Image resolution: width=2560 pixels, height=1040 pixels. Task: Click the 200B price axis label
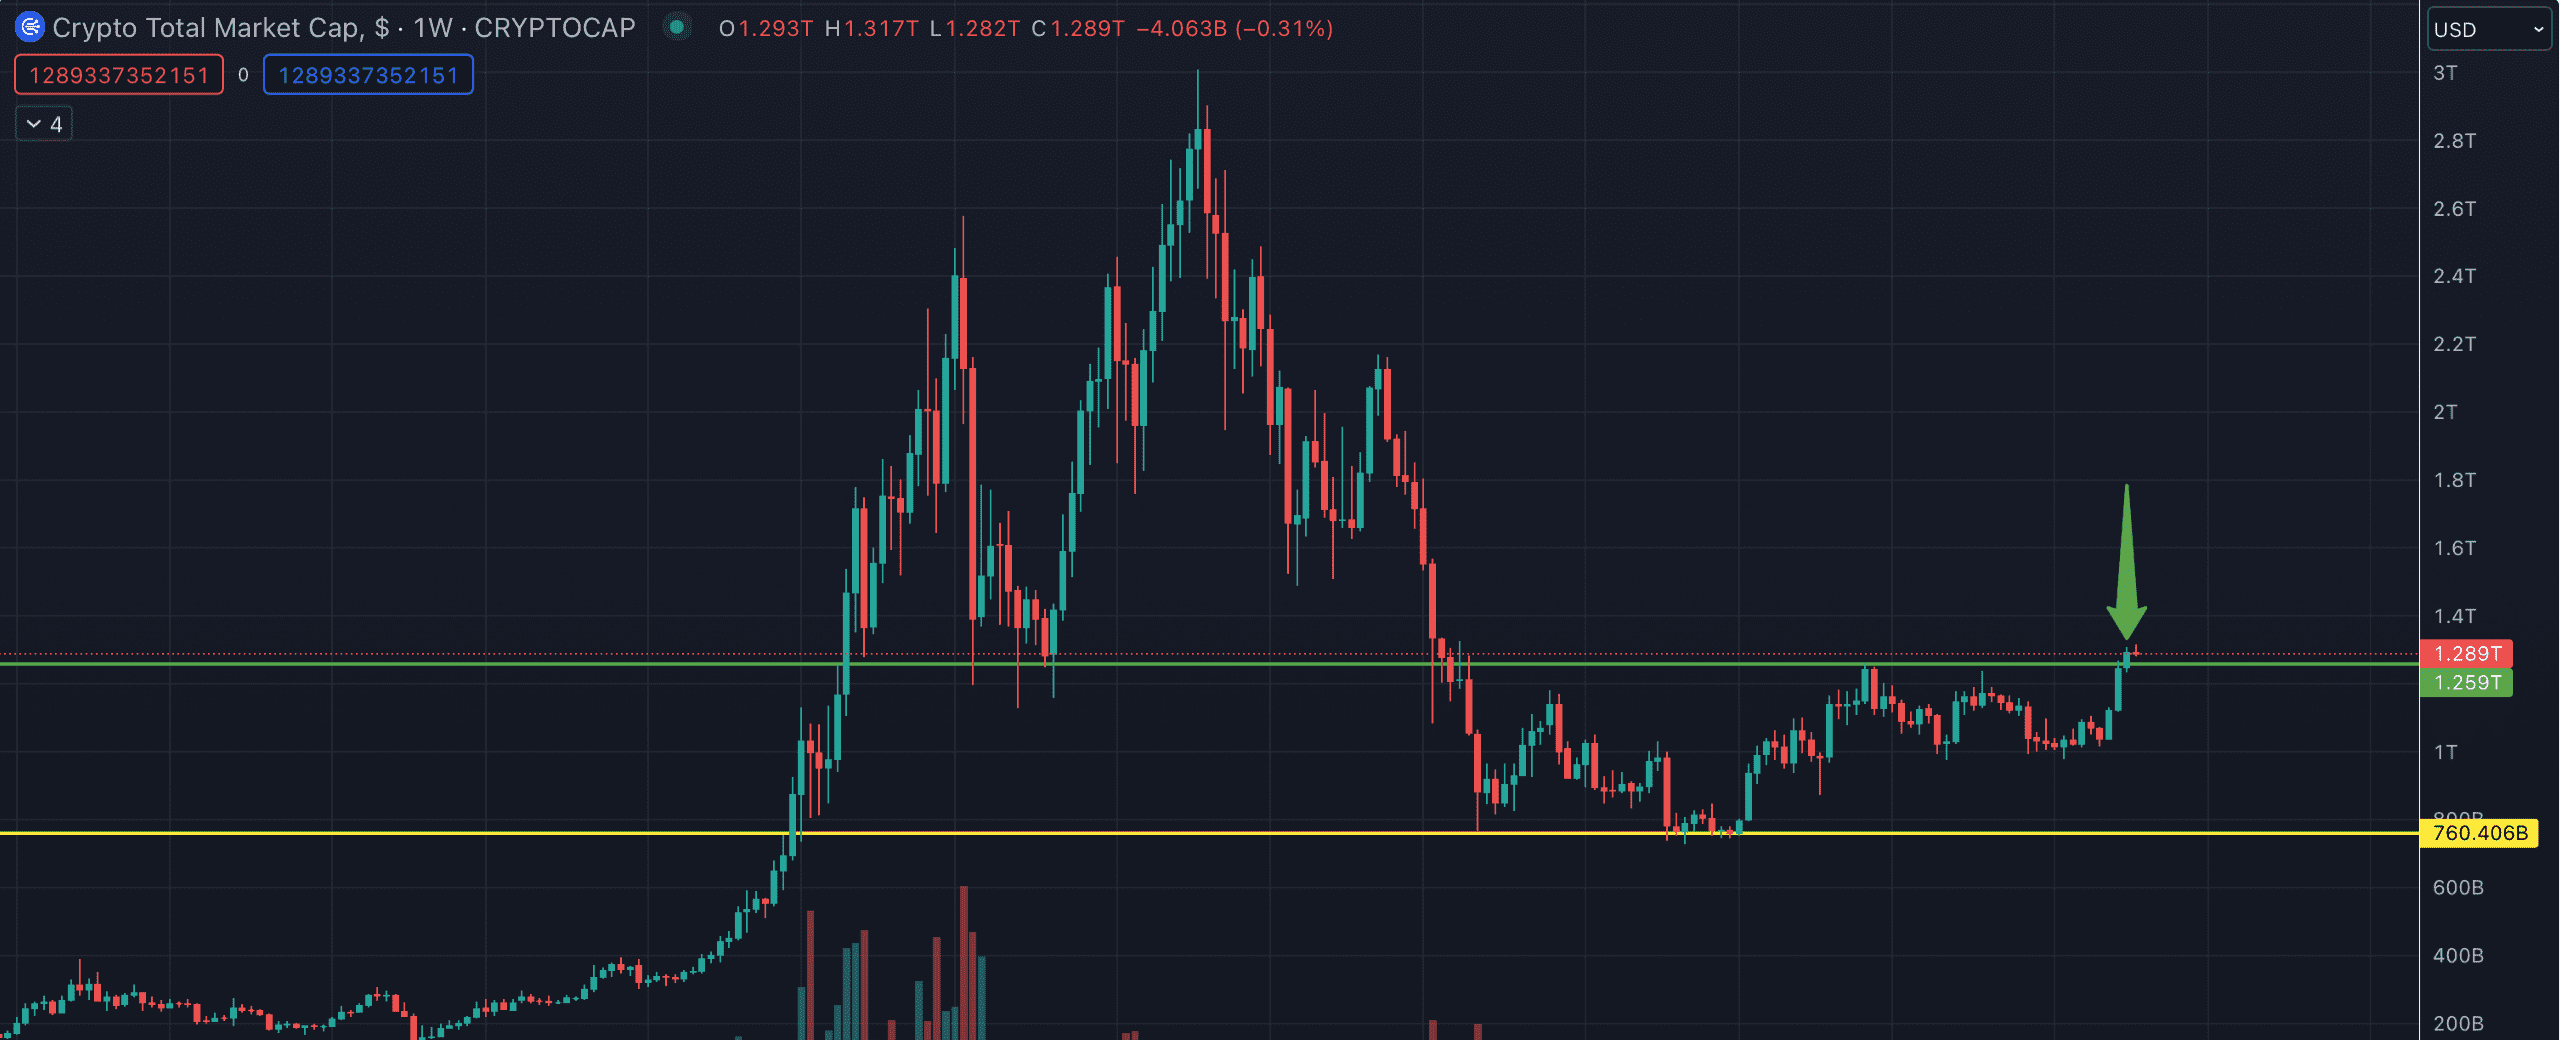(2458, 1024)
